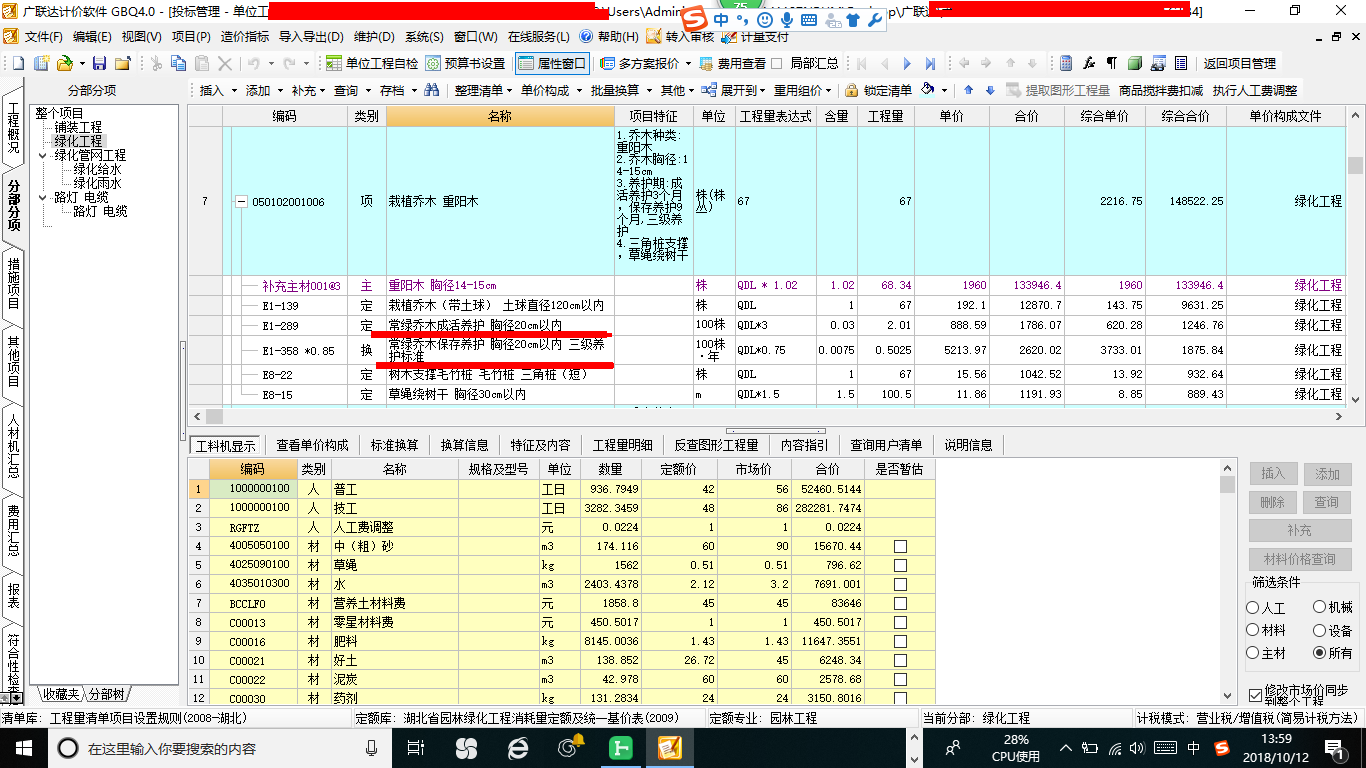This screenshot has width=1366, height=768.
Task: Select the 主材 filter radio button
Action: [x=1253, y=652]
